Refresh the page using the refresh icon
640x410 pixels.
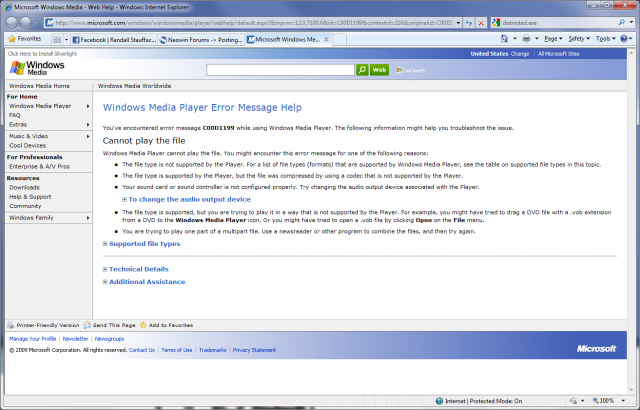[x=469, y=23]
